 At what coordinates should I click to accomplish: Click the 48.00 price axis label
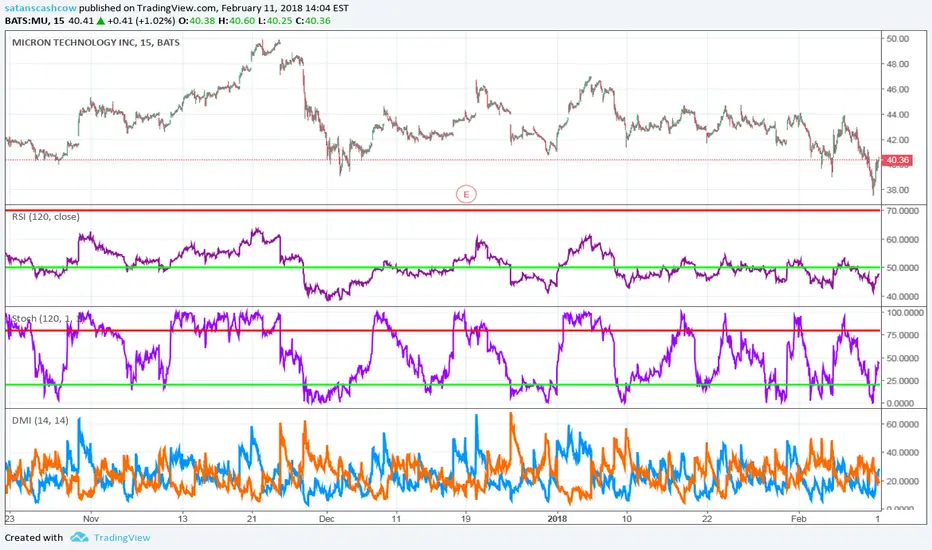(898, 64)
